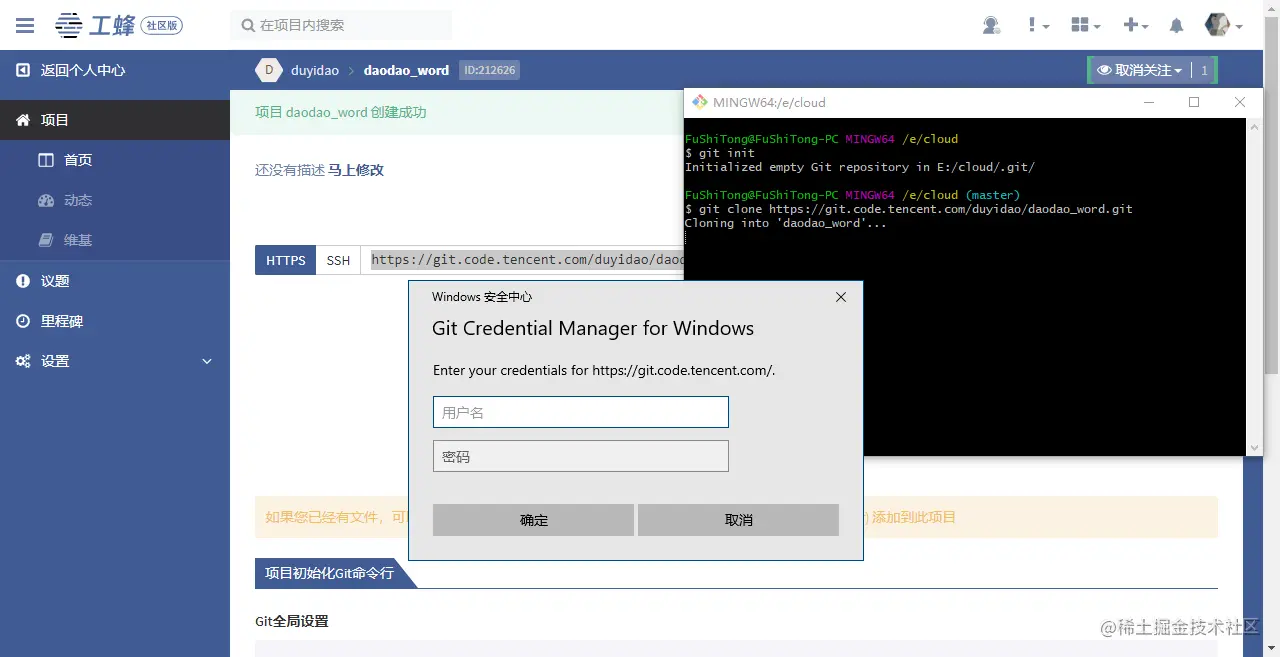Open the grid apps dropdown
Image resolution: width=1280 pixels, height=657 pixels.
(x=1085, y=25)
